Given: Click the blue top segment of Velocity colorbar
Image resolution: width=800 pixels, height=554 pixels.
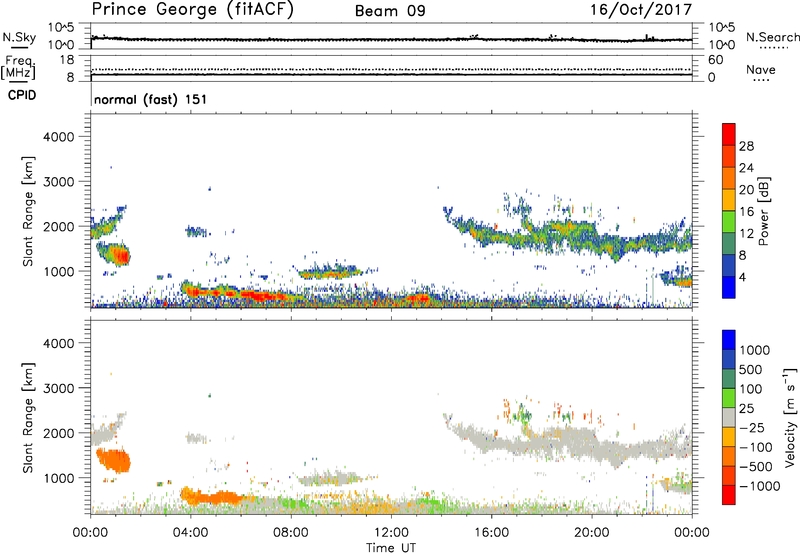Looking at the screenshot, I should [x=729, y=340].
